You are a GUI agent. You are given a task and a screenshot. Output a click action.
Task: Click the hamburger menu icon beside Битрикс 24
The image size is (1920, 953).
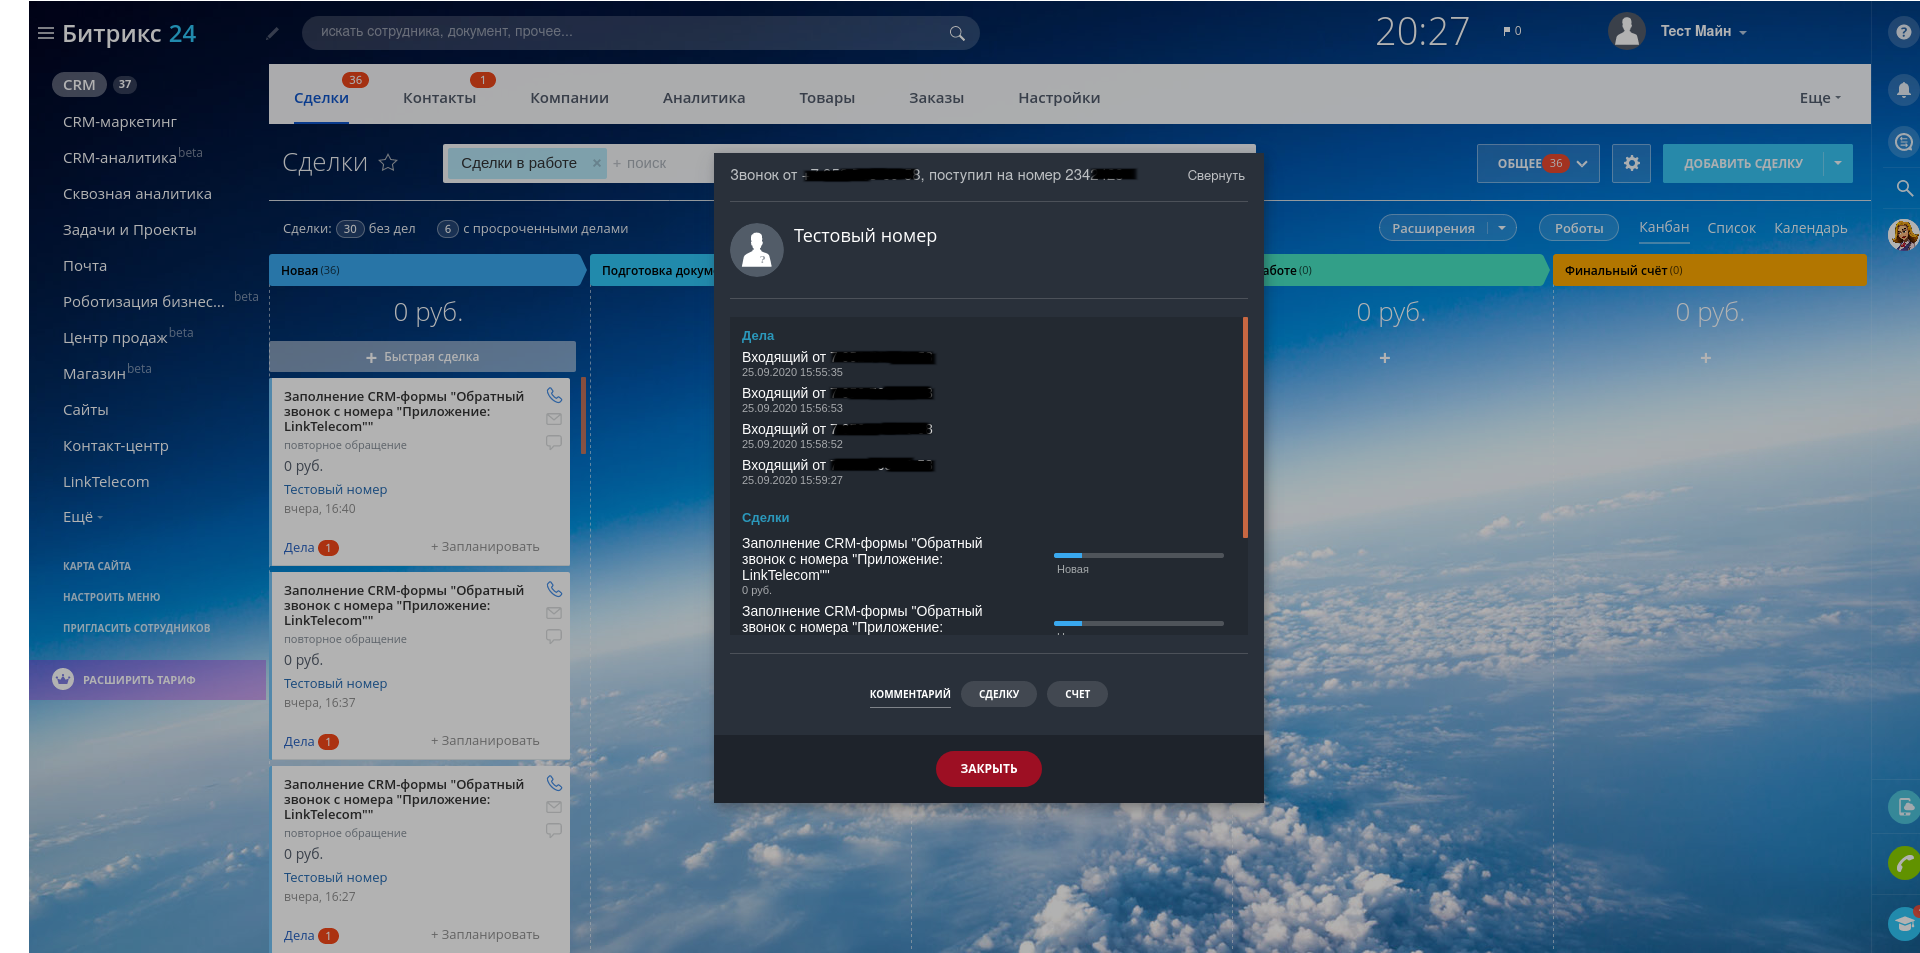click(x=45, y=33)
